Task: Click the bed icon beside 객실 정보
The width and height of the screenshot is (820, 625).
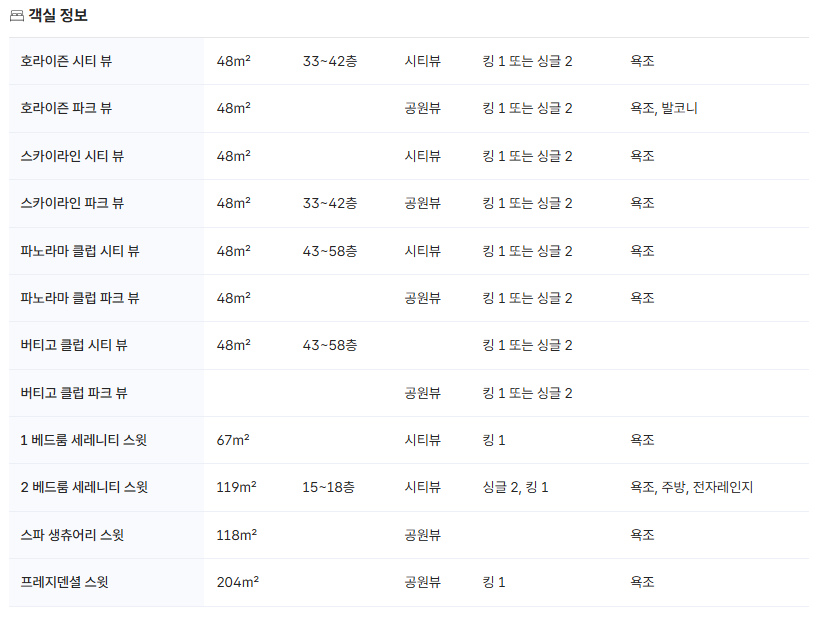Action: 17,16
